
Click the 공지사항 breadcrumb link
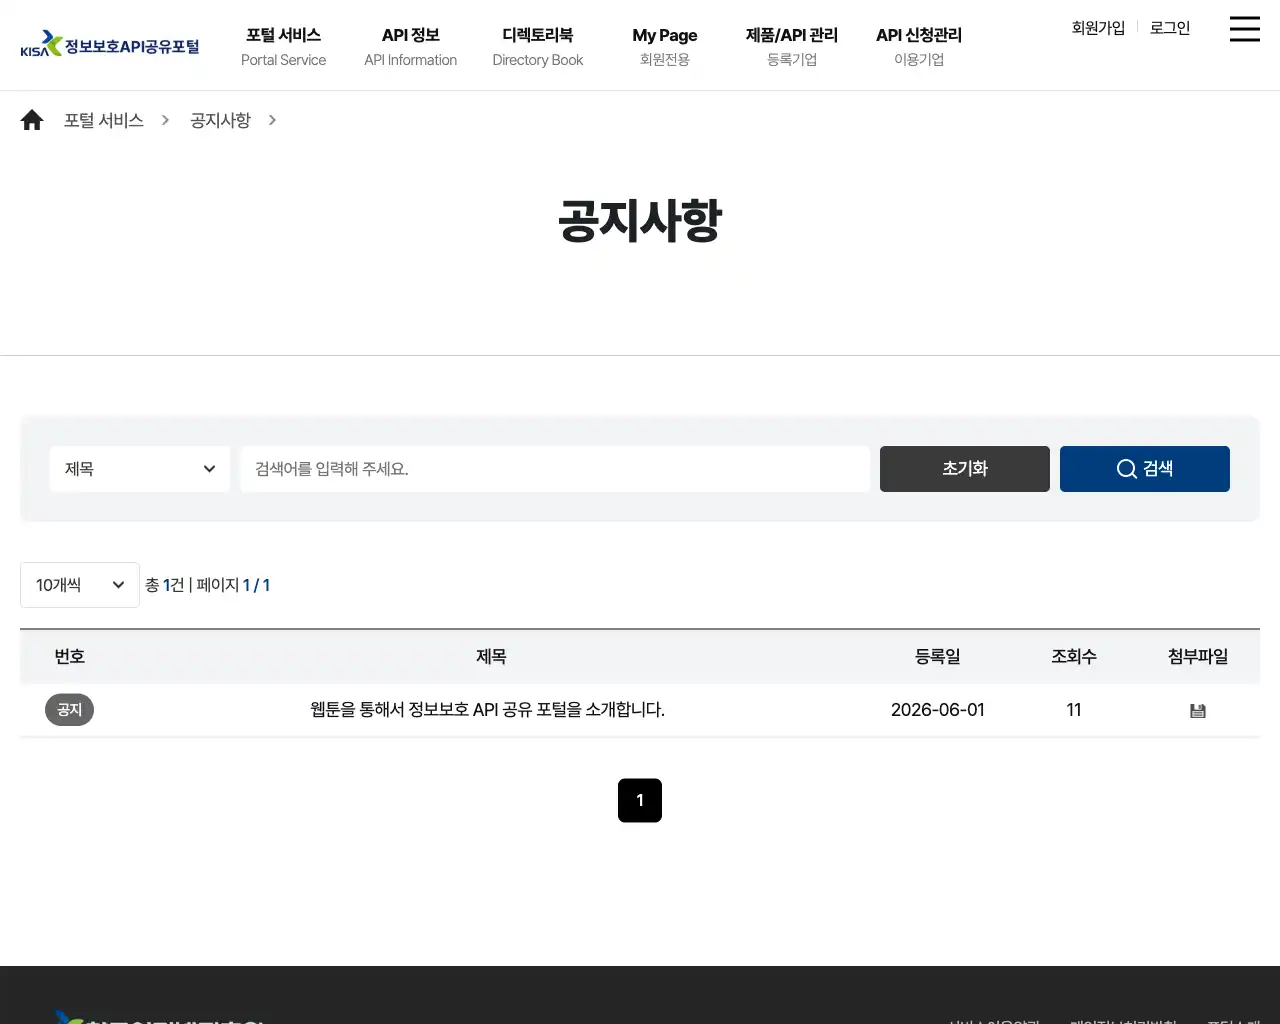pos(220,120)
